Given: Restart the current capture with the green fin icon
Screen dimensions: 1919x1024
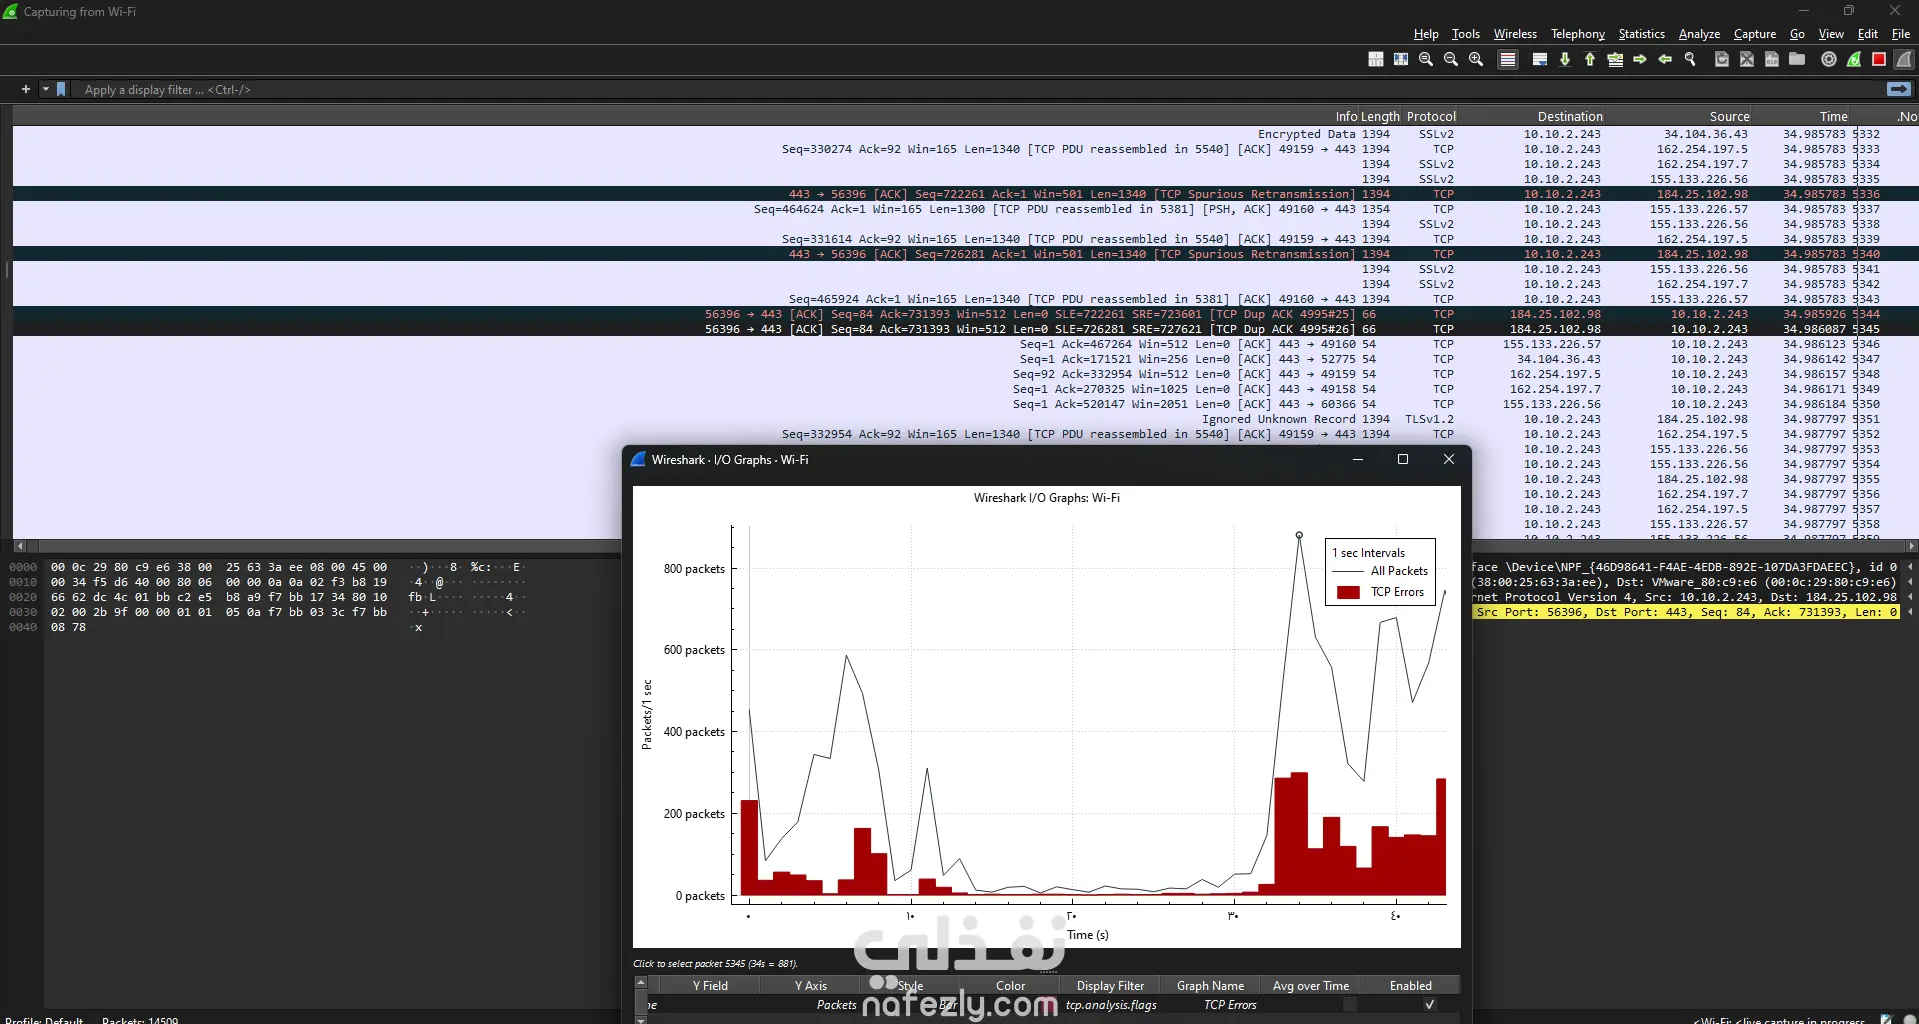Looking at the screenshot, I should click(x=1854, y=59).
